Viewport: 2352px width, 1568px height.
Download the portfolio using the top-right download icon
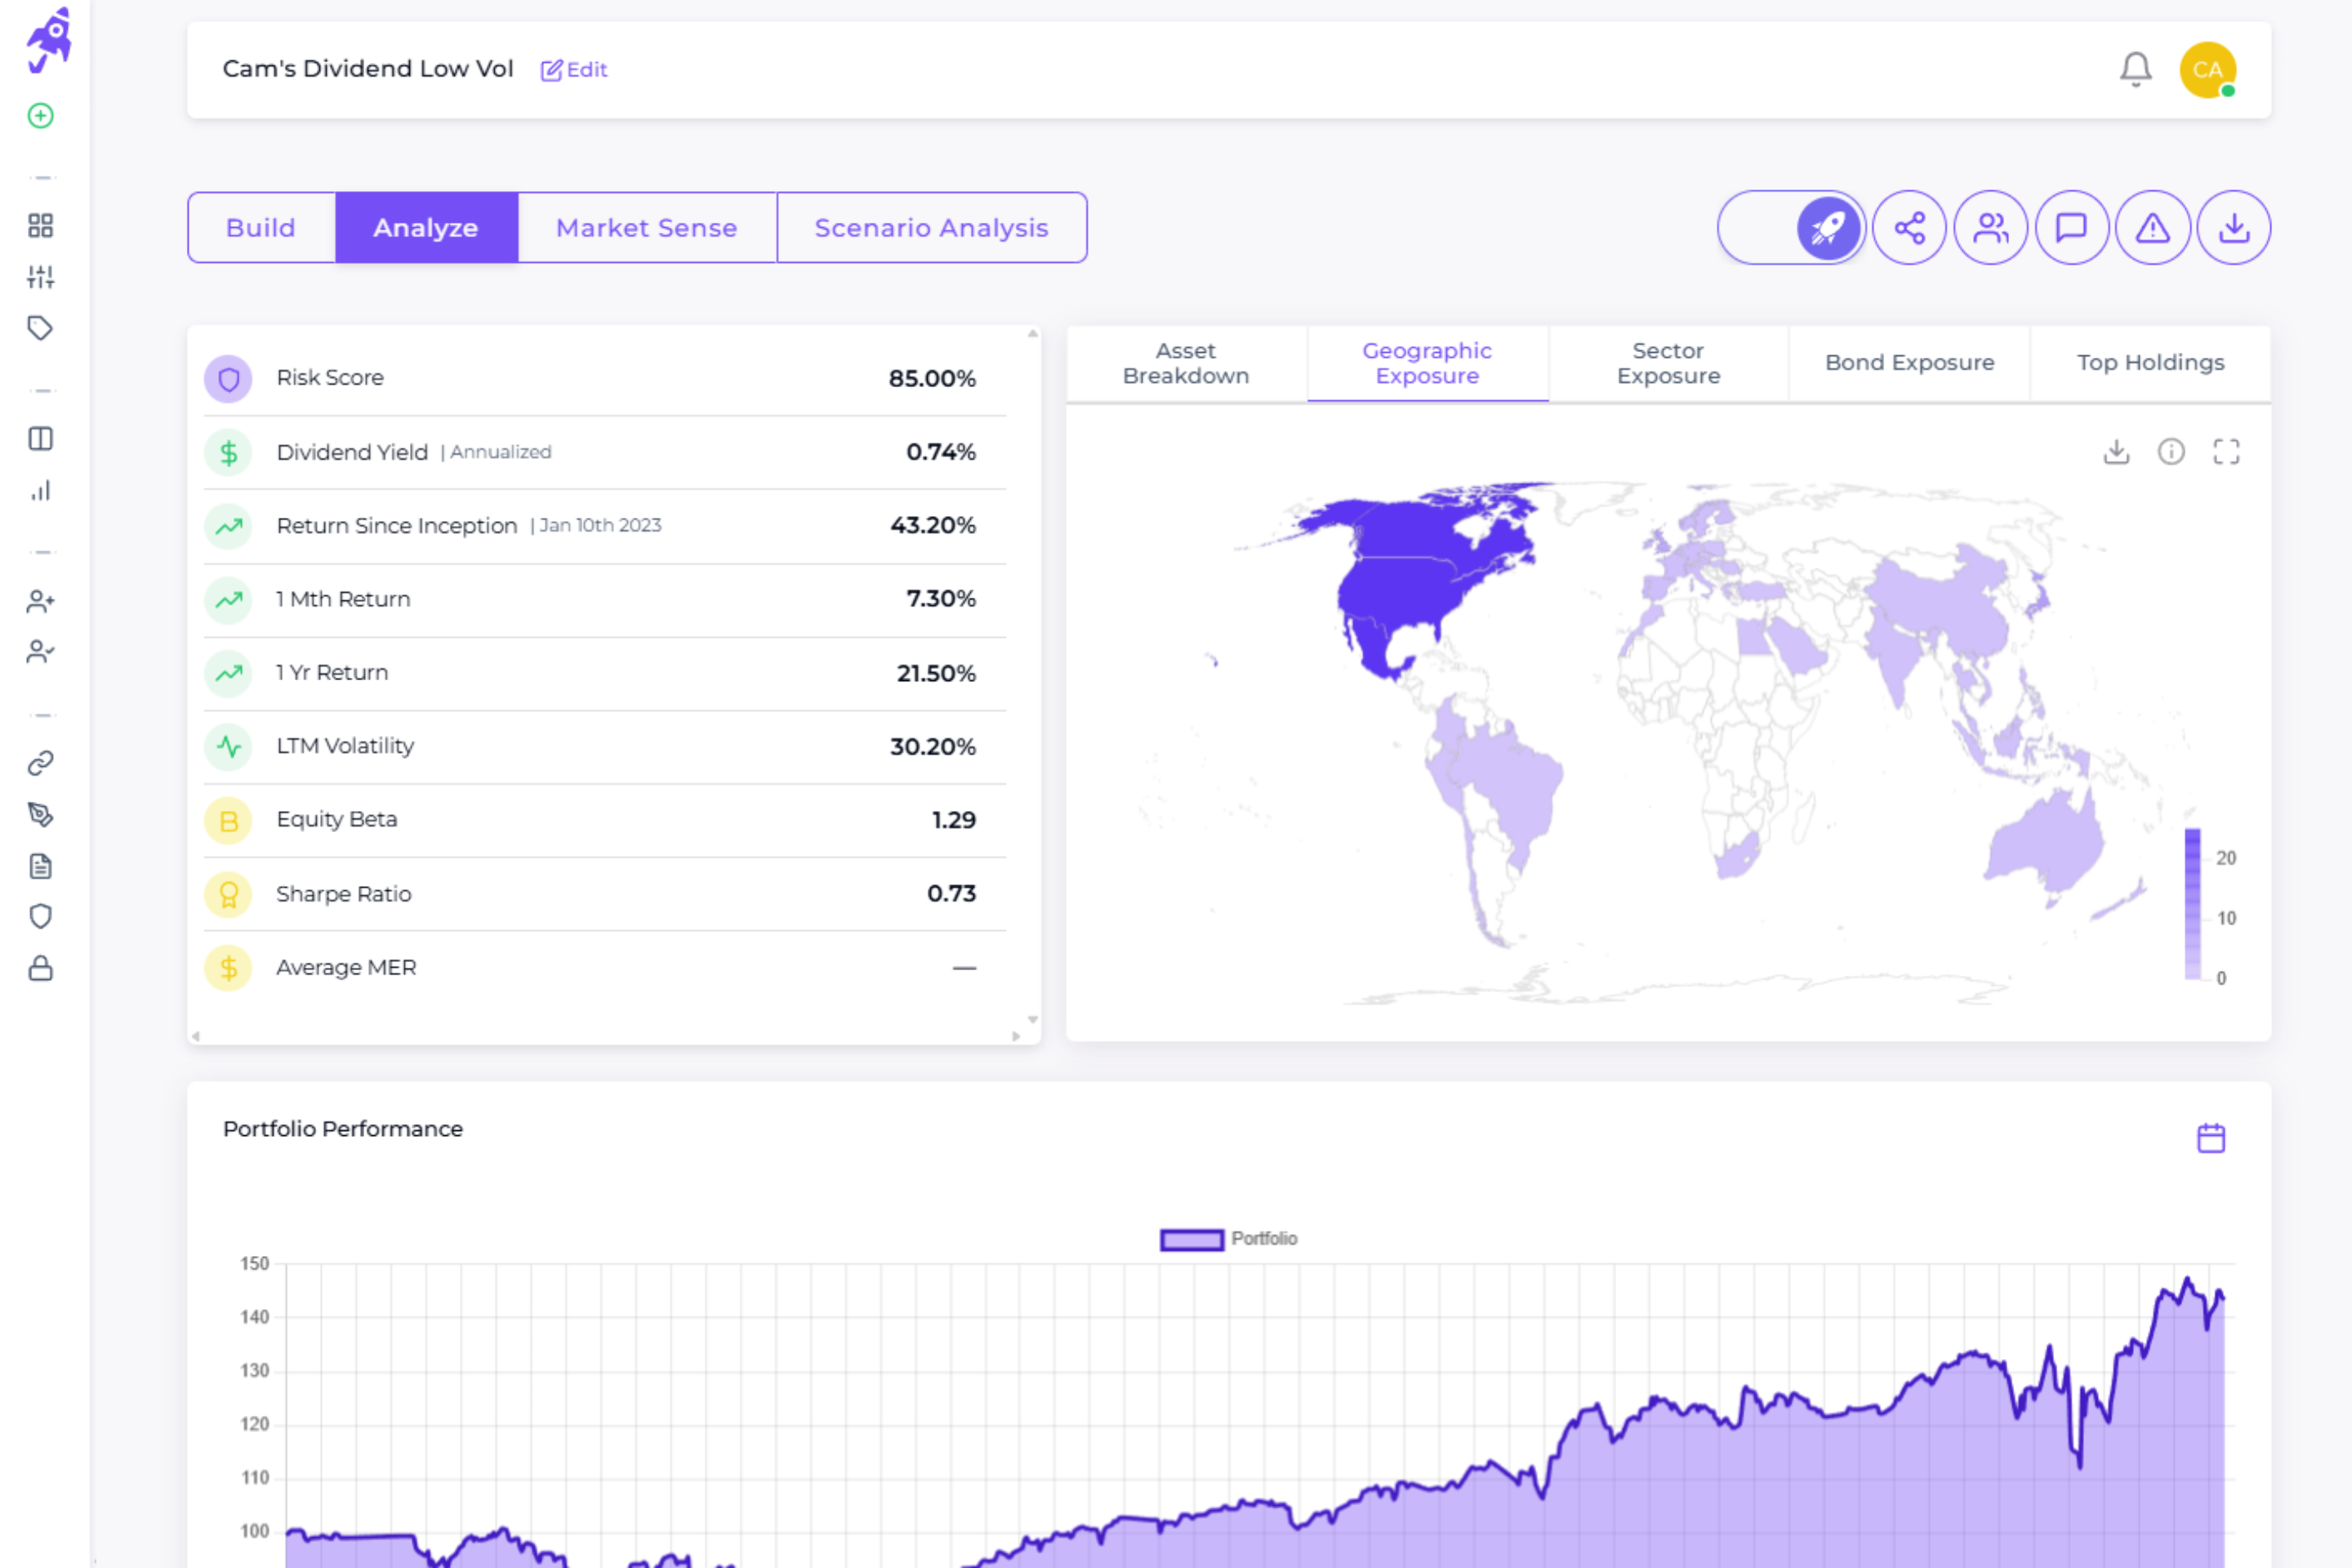[2233, 227]
